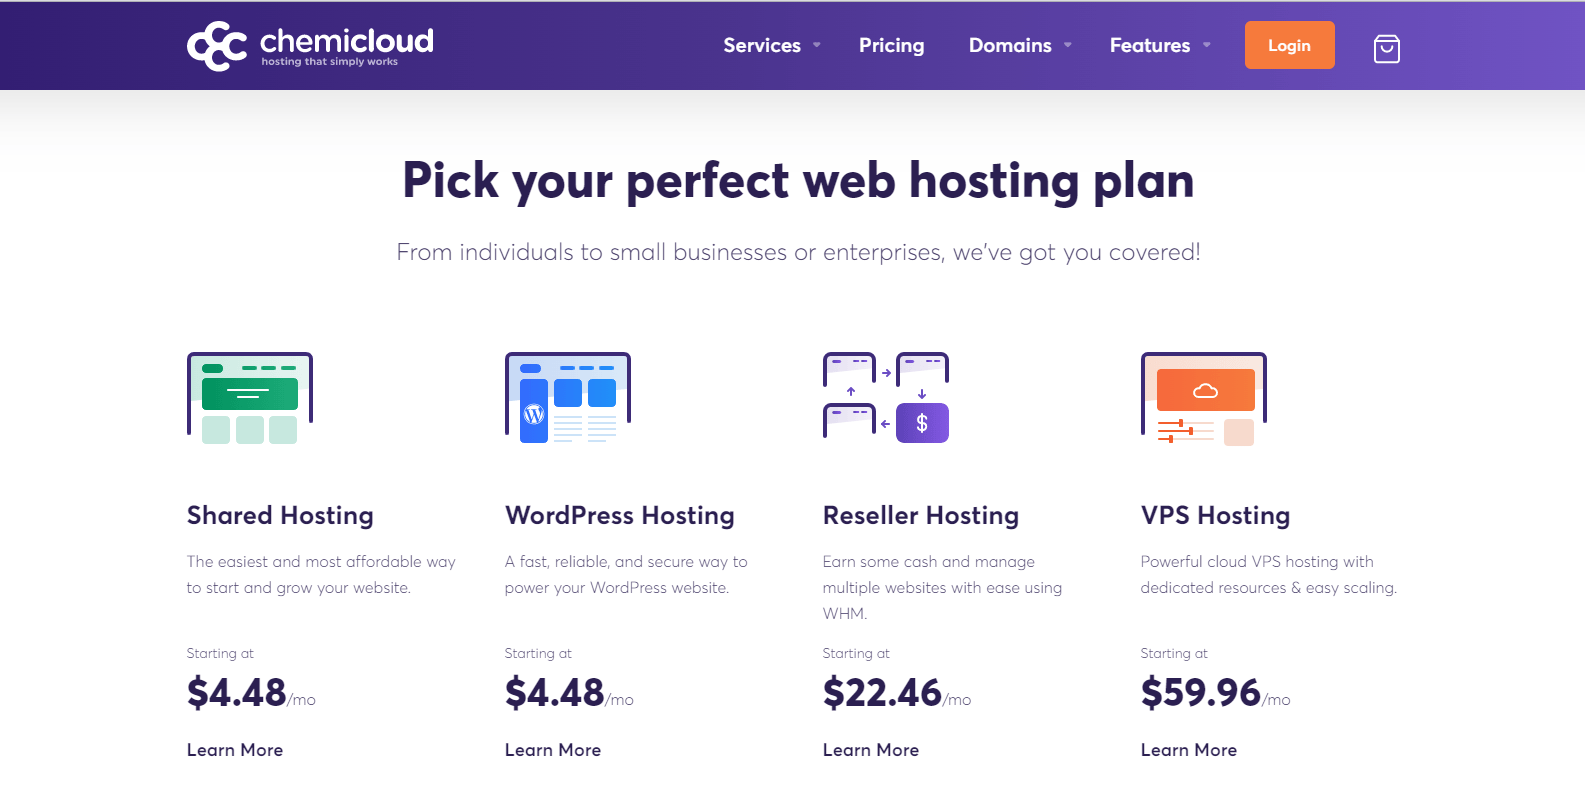The width and height of the screenshot is (1585, 801).
Task: Click the VPS Hosting heading
Action: (x=1215, y=515)
